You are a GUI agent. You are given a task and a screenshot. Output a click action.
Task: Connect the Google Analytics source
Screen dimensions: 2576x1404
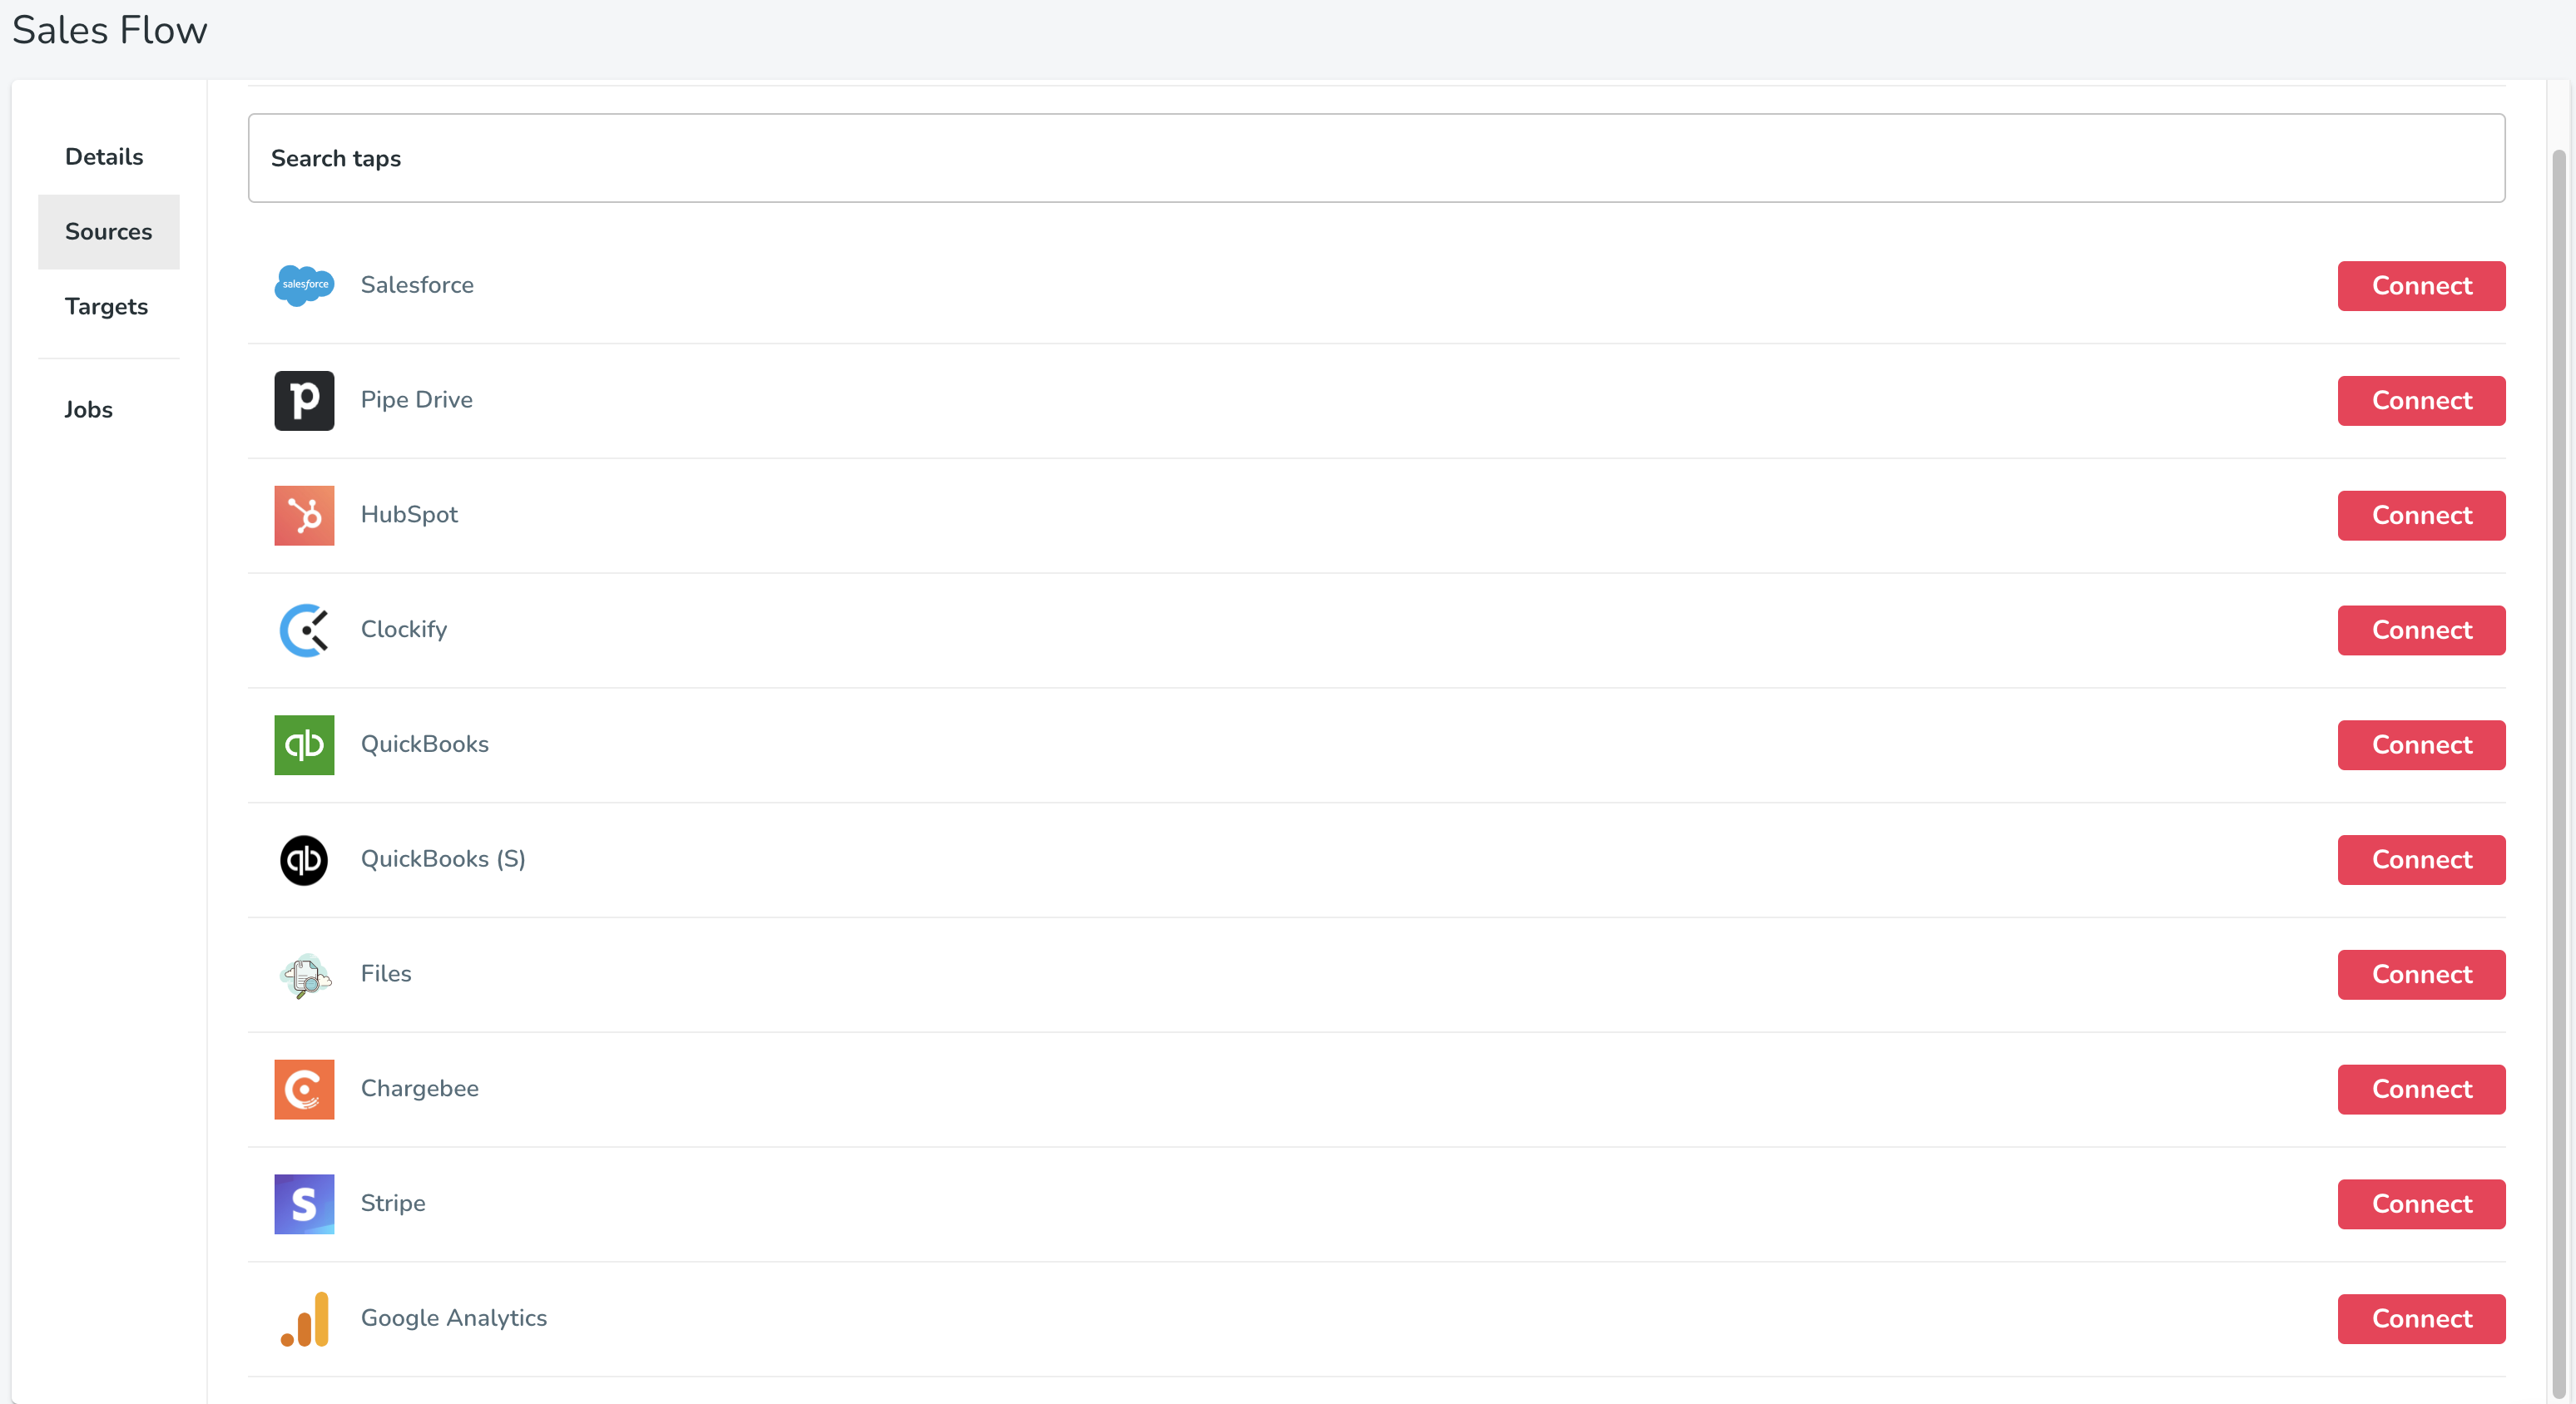[2421, 1319]
